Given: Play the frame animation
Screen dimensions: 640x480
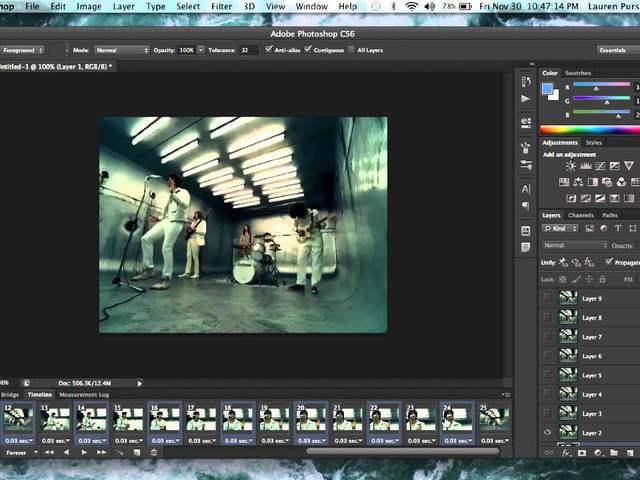Looking at the screenshot, I should coord(84,452).
